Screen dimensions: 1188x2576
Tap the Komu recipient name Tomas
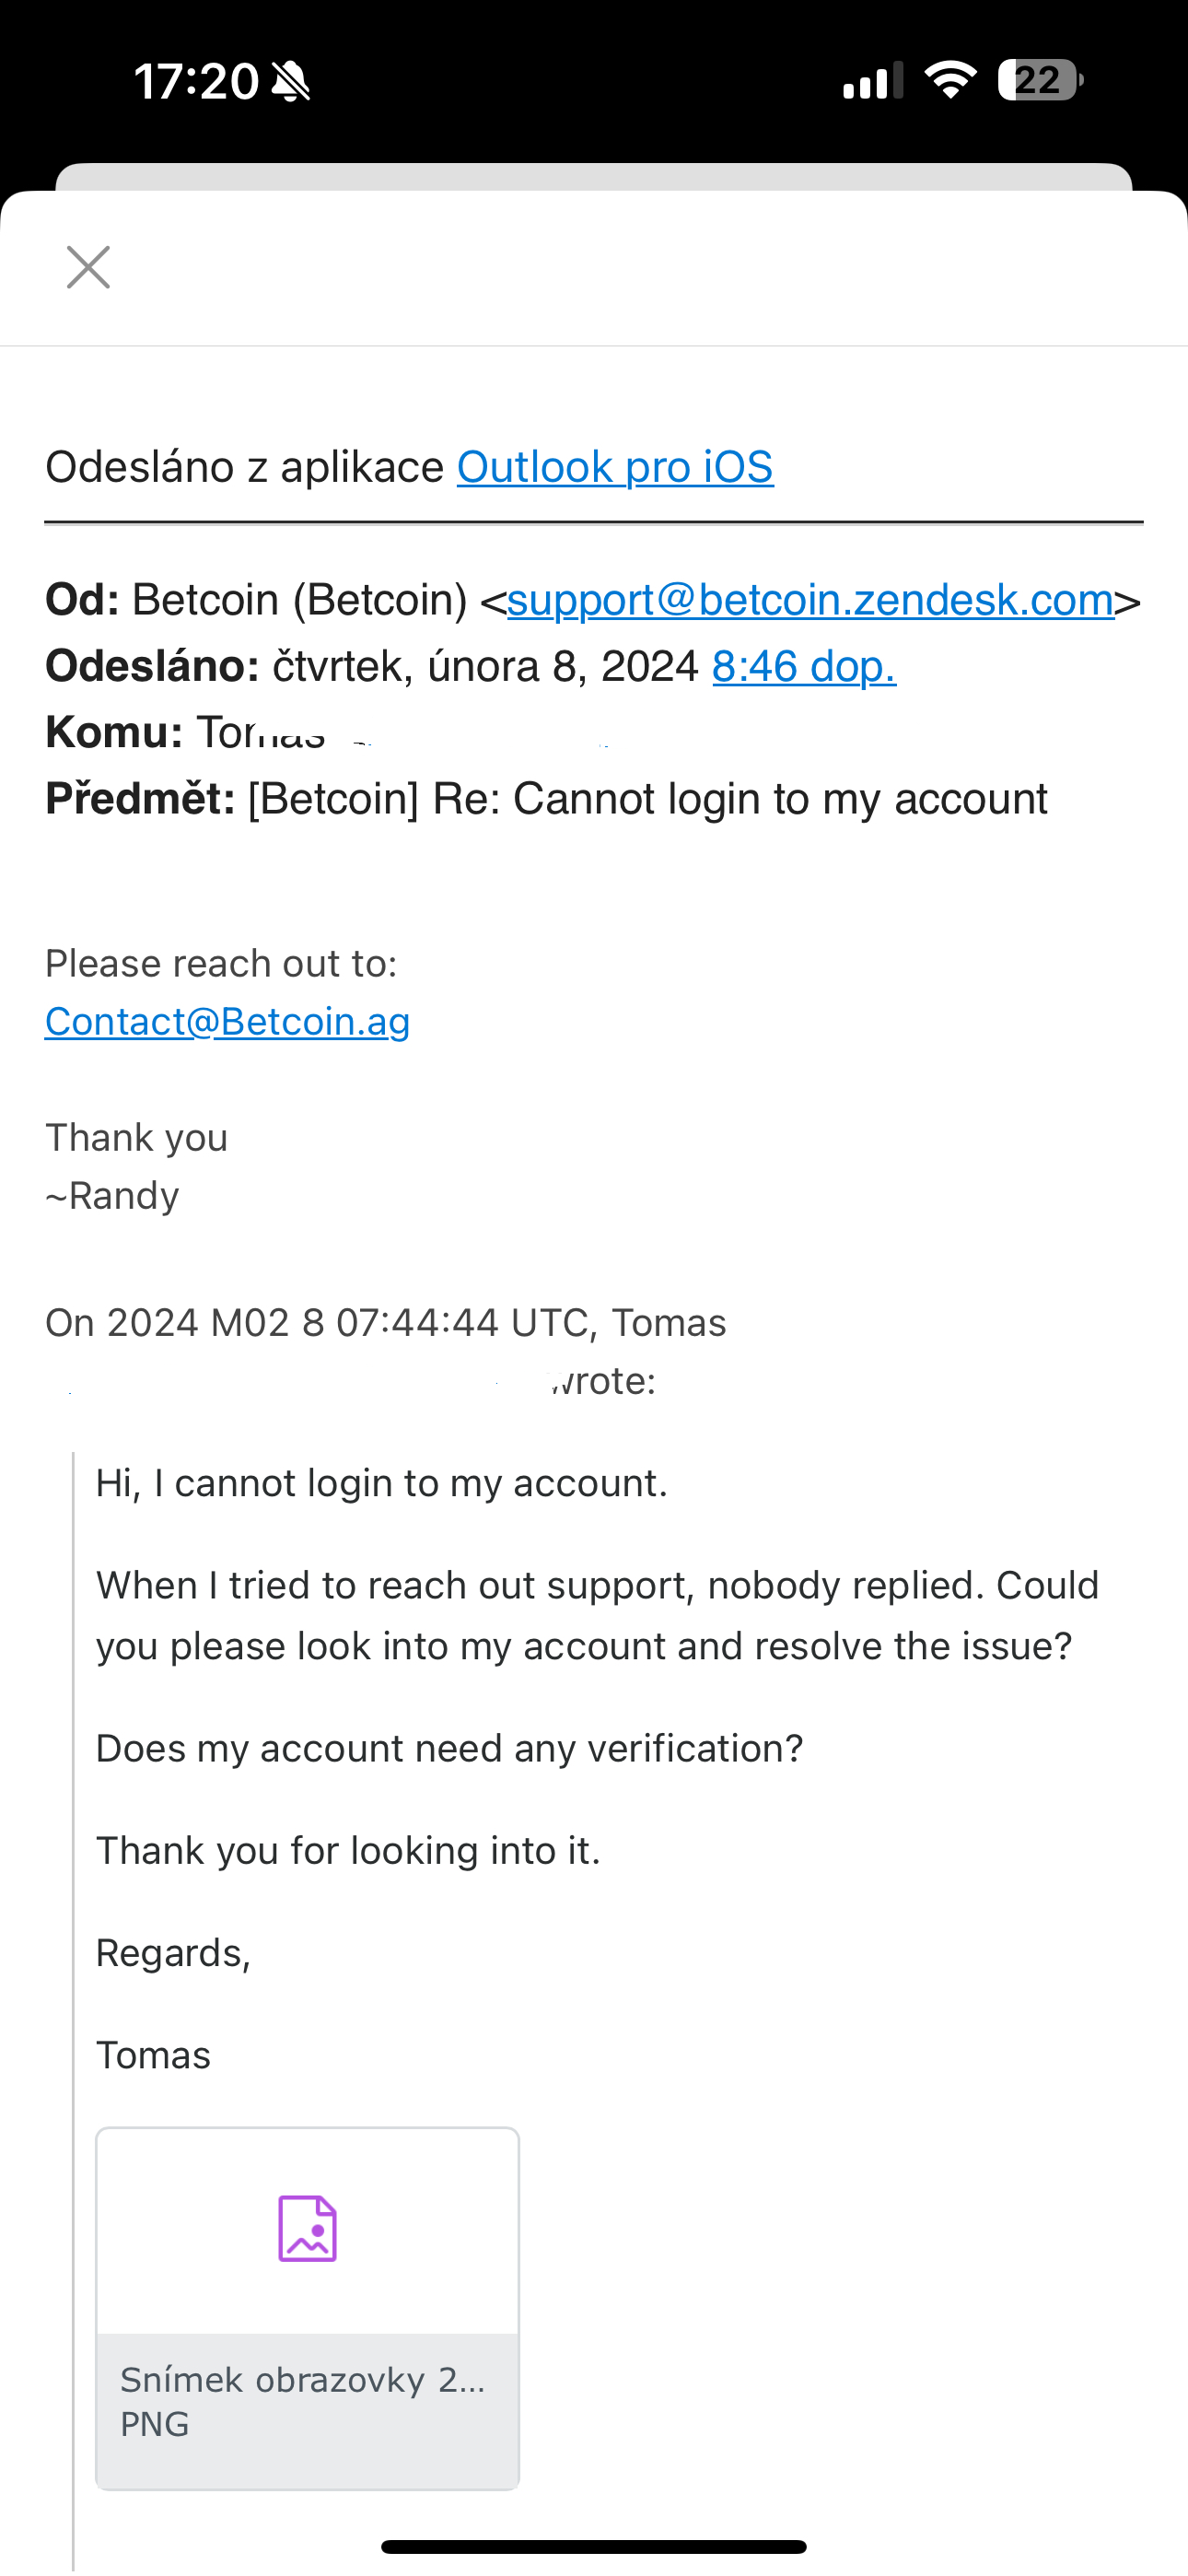pyautogui.click(x=261, y=733)
